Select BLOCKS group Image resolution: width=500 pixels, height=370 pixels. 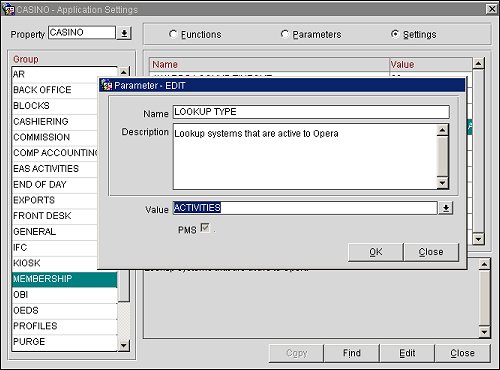pos(55,106)
